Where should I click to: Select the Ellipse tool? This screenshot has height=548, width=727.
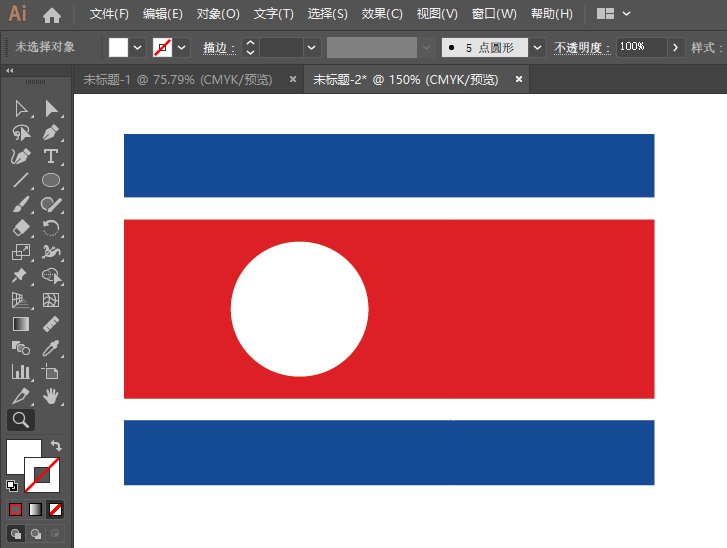(x=51, y=180)
